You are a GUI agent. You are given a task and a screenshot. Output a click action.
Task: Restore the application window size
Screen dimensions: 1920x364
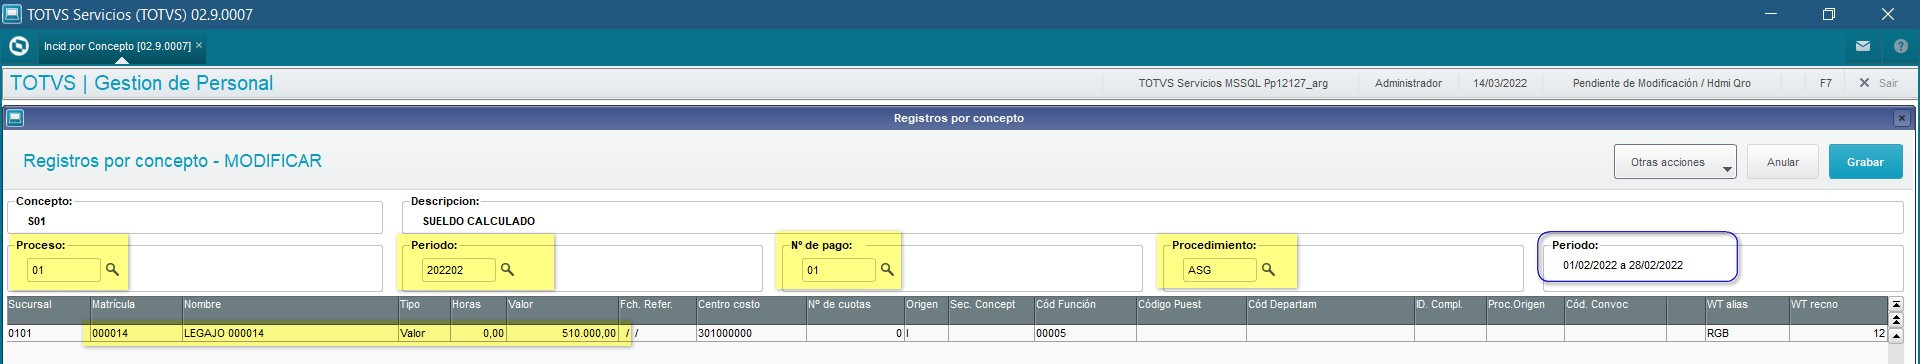tap(1829, 14)
